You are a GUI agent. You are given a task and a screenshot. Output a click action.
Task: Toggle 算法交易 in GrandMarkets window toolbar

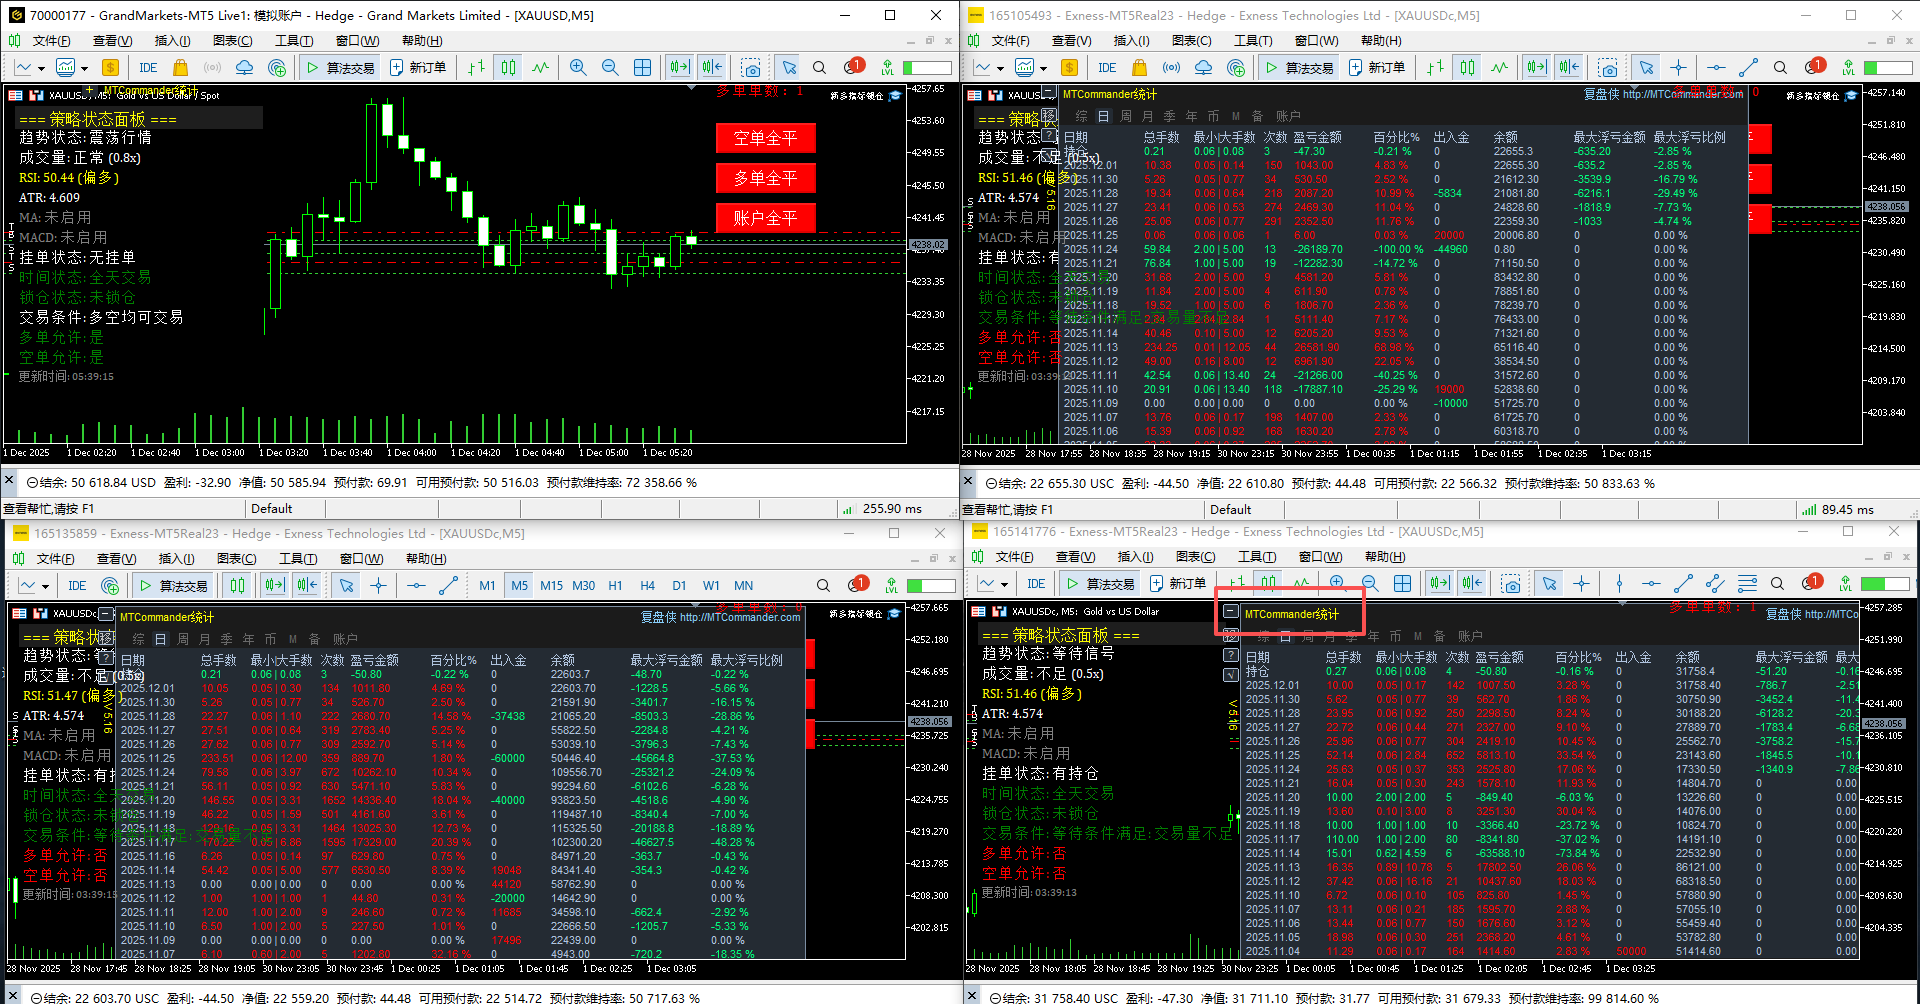[x=340, y=67]
